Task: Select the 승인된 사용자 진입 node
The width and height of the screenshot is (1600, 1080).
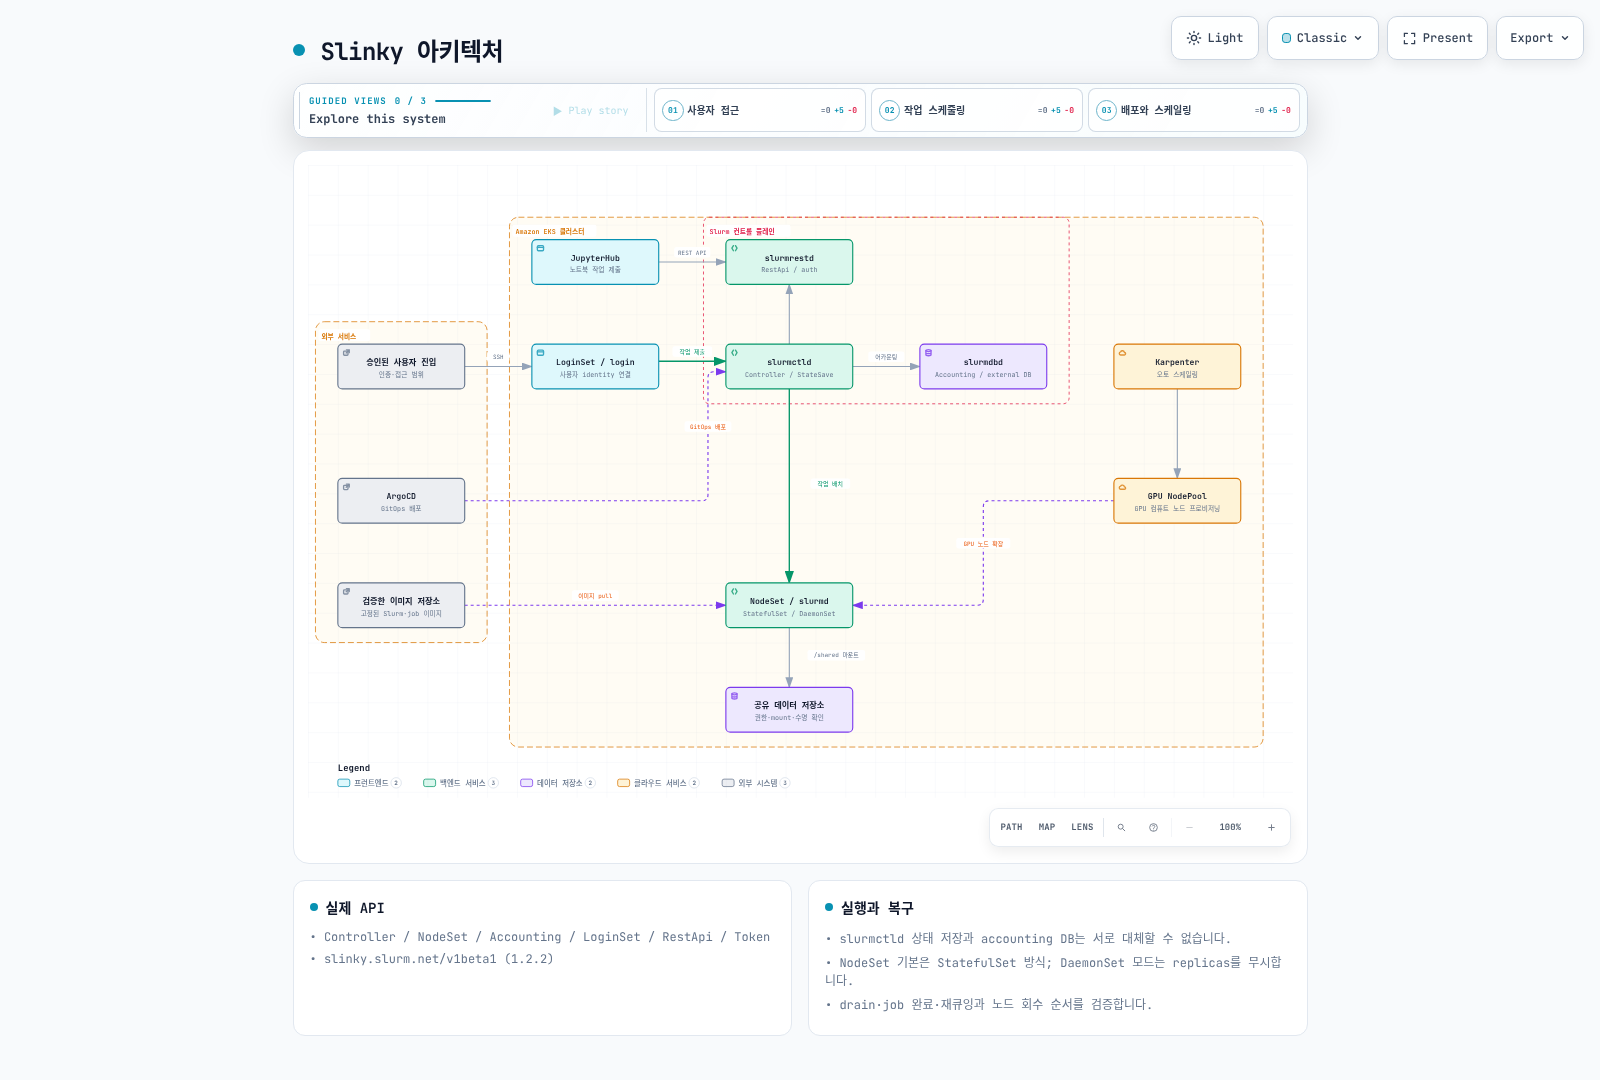Action: (401, 366)
